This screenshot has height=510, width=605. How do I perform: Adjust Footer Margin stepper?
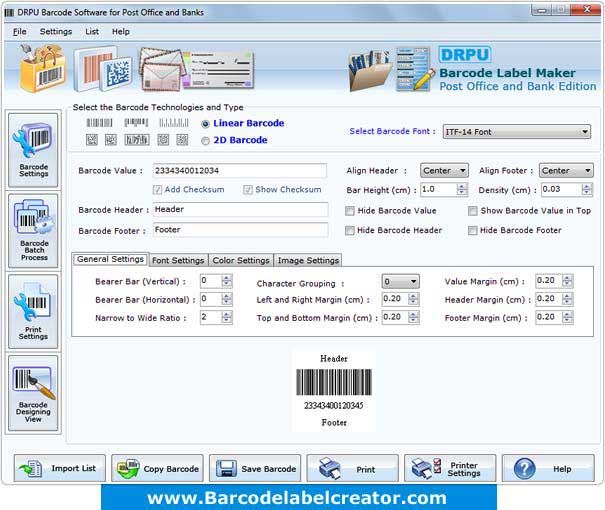point(567,317)
